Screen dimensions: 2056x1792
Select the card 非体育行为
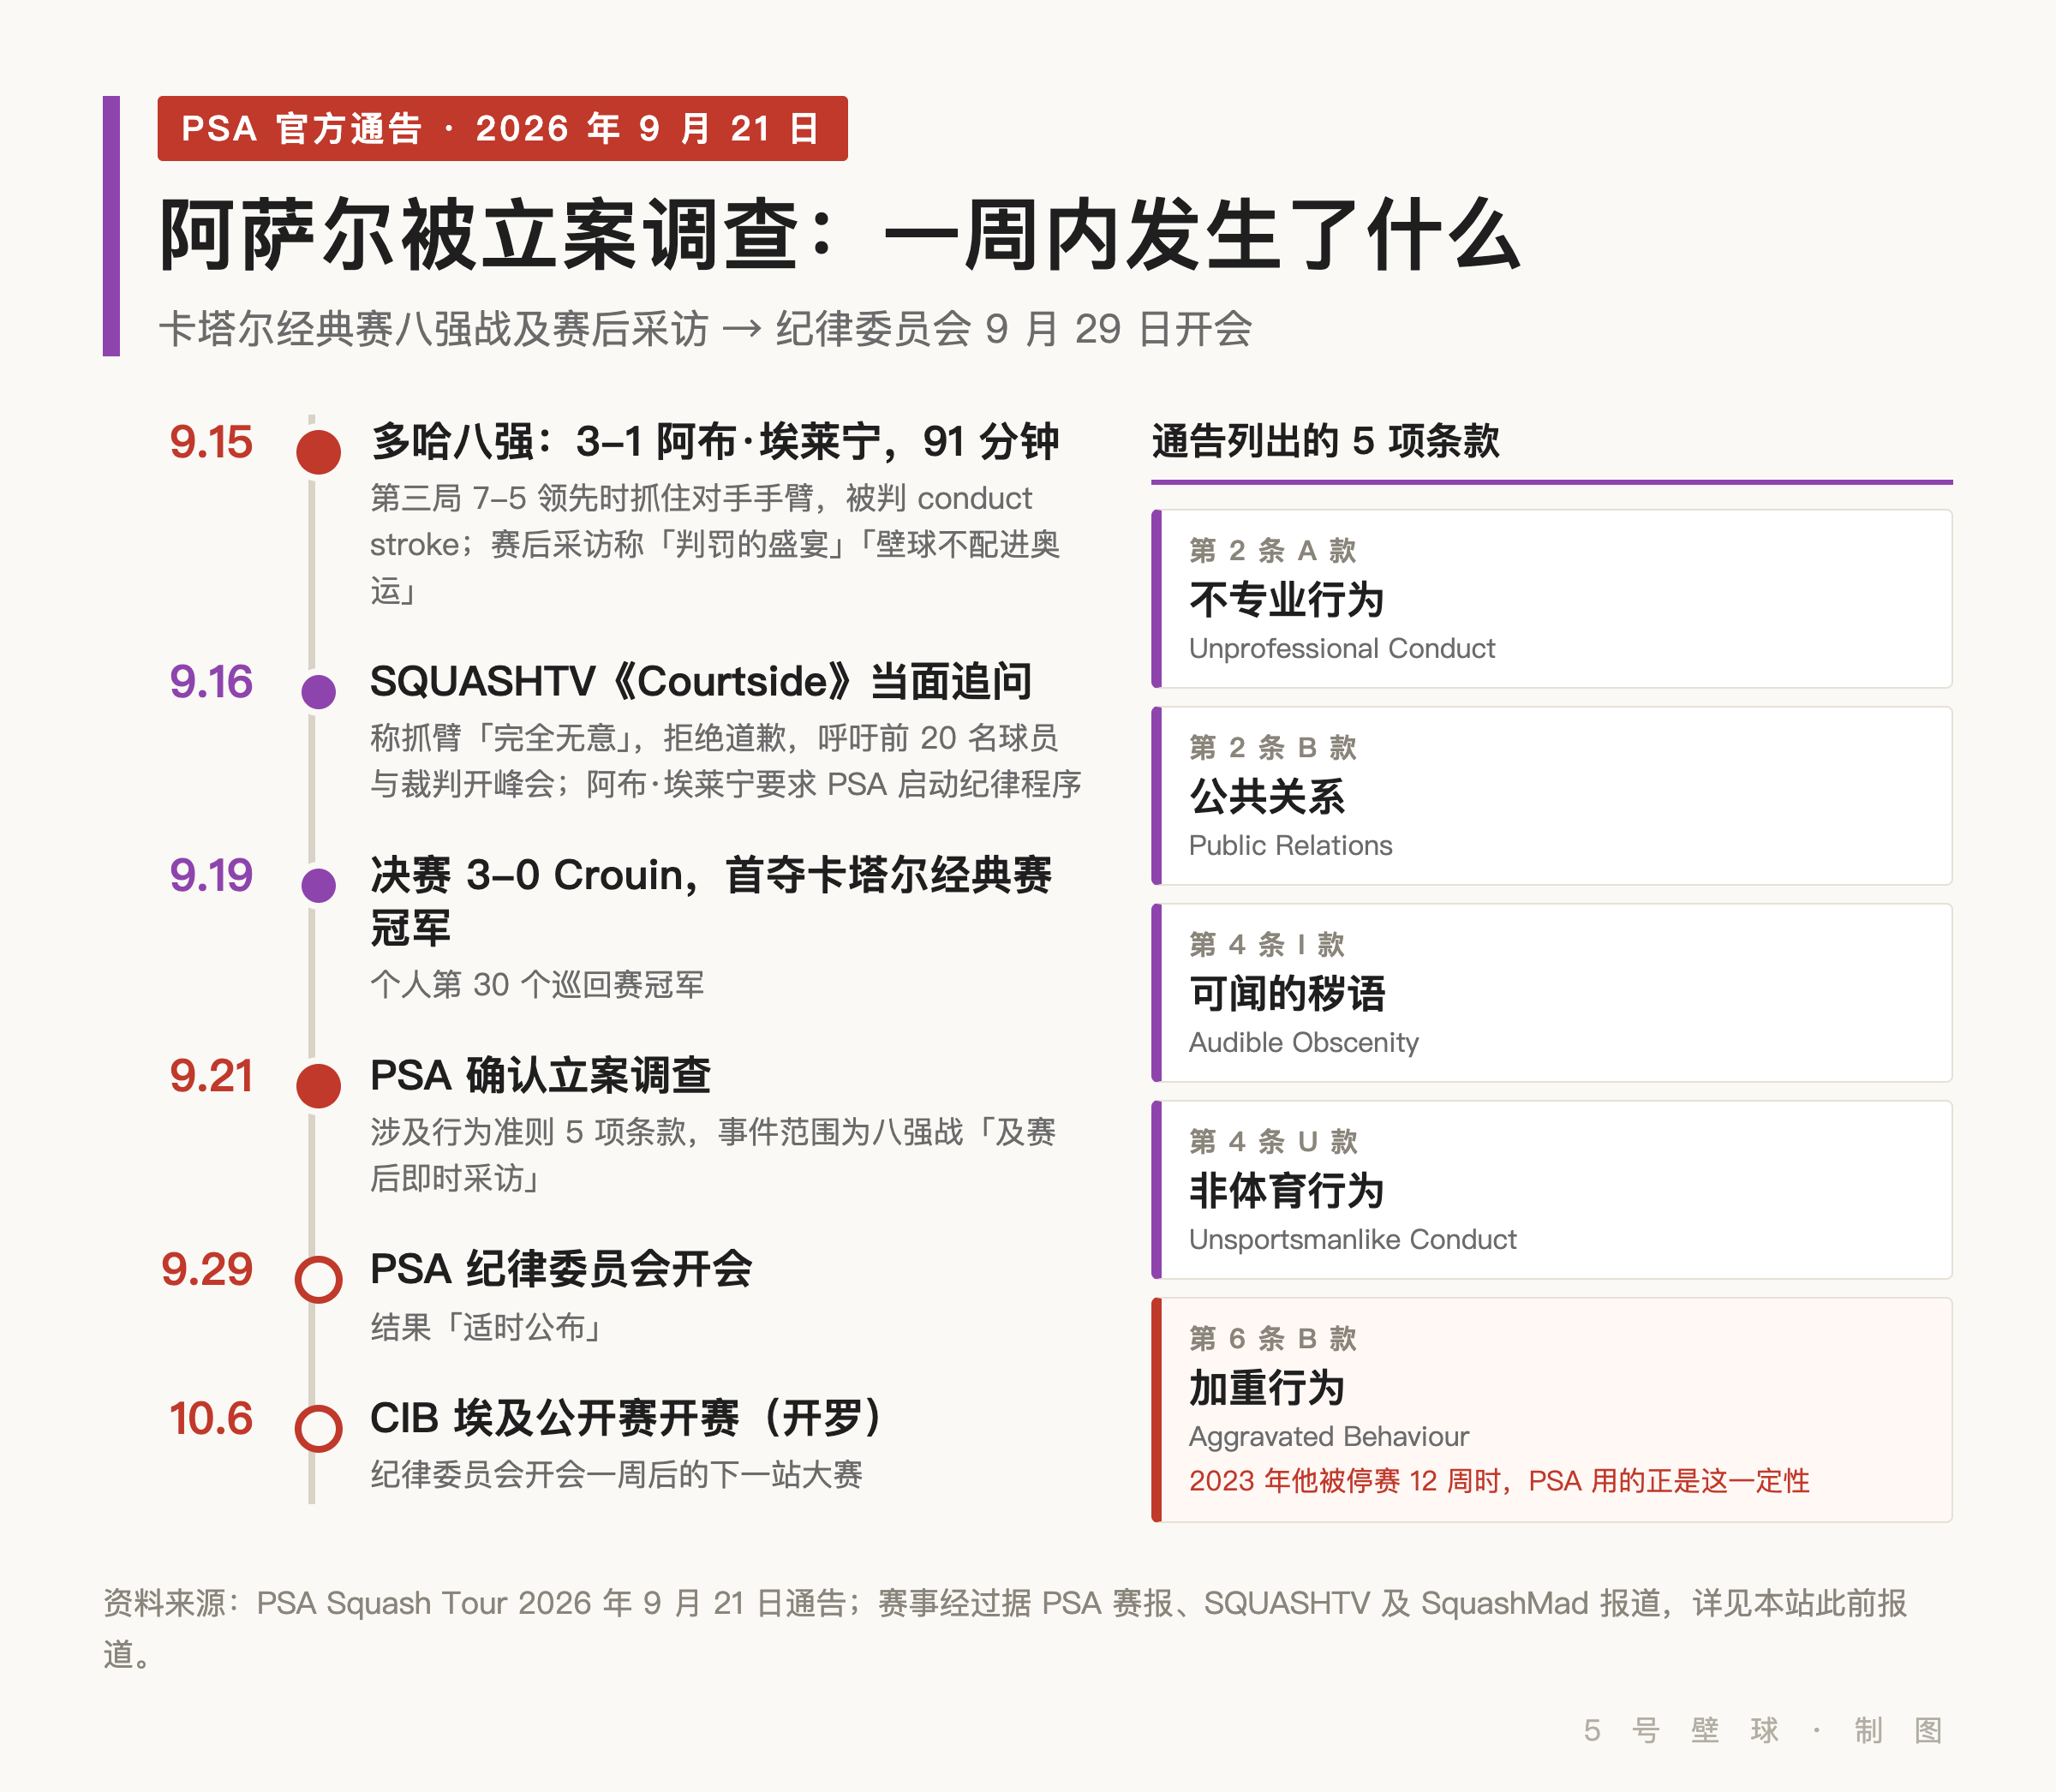pos(1552,1190)
